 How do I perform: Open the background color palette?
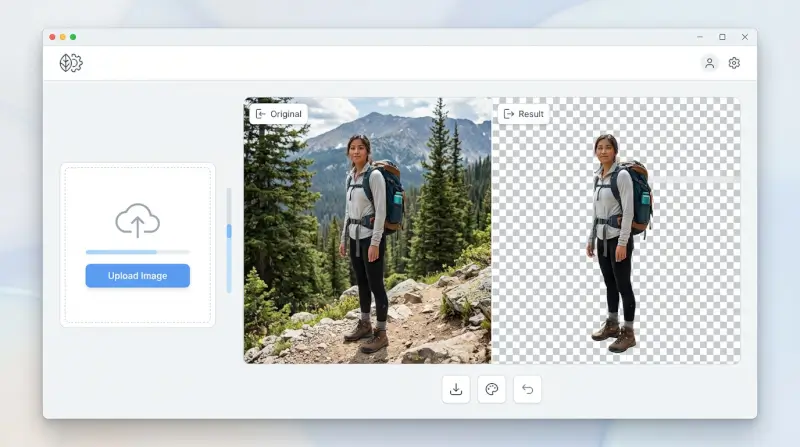point(491,389)
